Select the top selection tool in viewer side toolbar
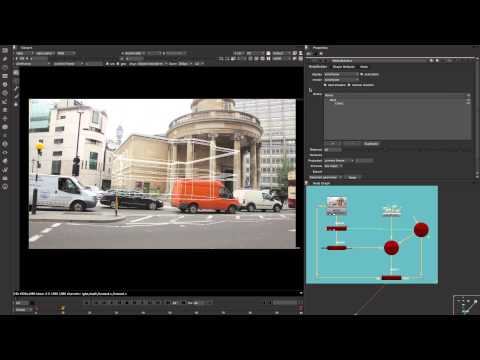The image size is (480, 360). pyautogui.click(x=16, y=72)
